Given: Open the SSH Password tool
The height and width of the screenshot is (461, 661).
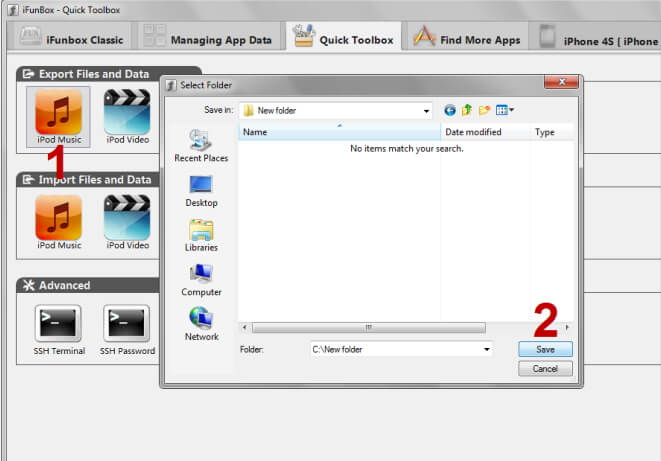Looking at the screenshot, I should [127, 330].
